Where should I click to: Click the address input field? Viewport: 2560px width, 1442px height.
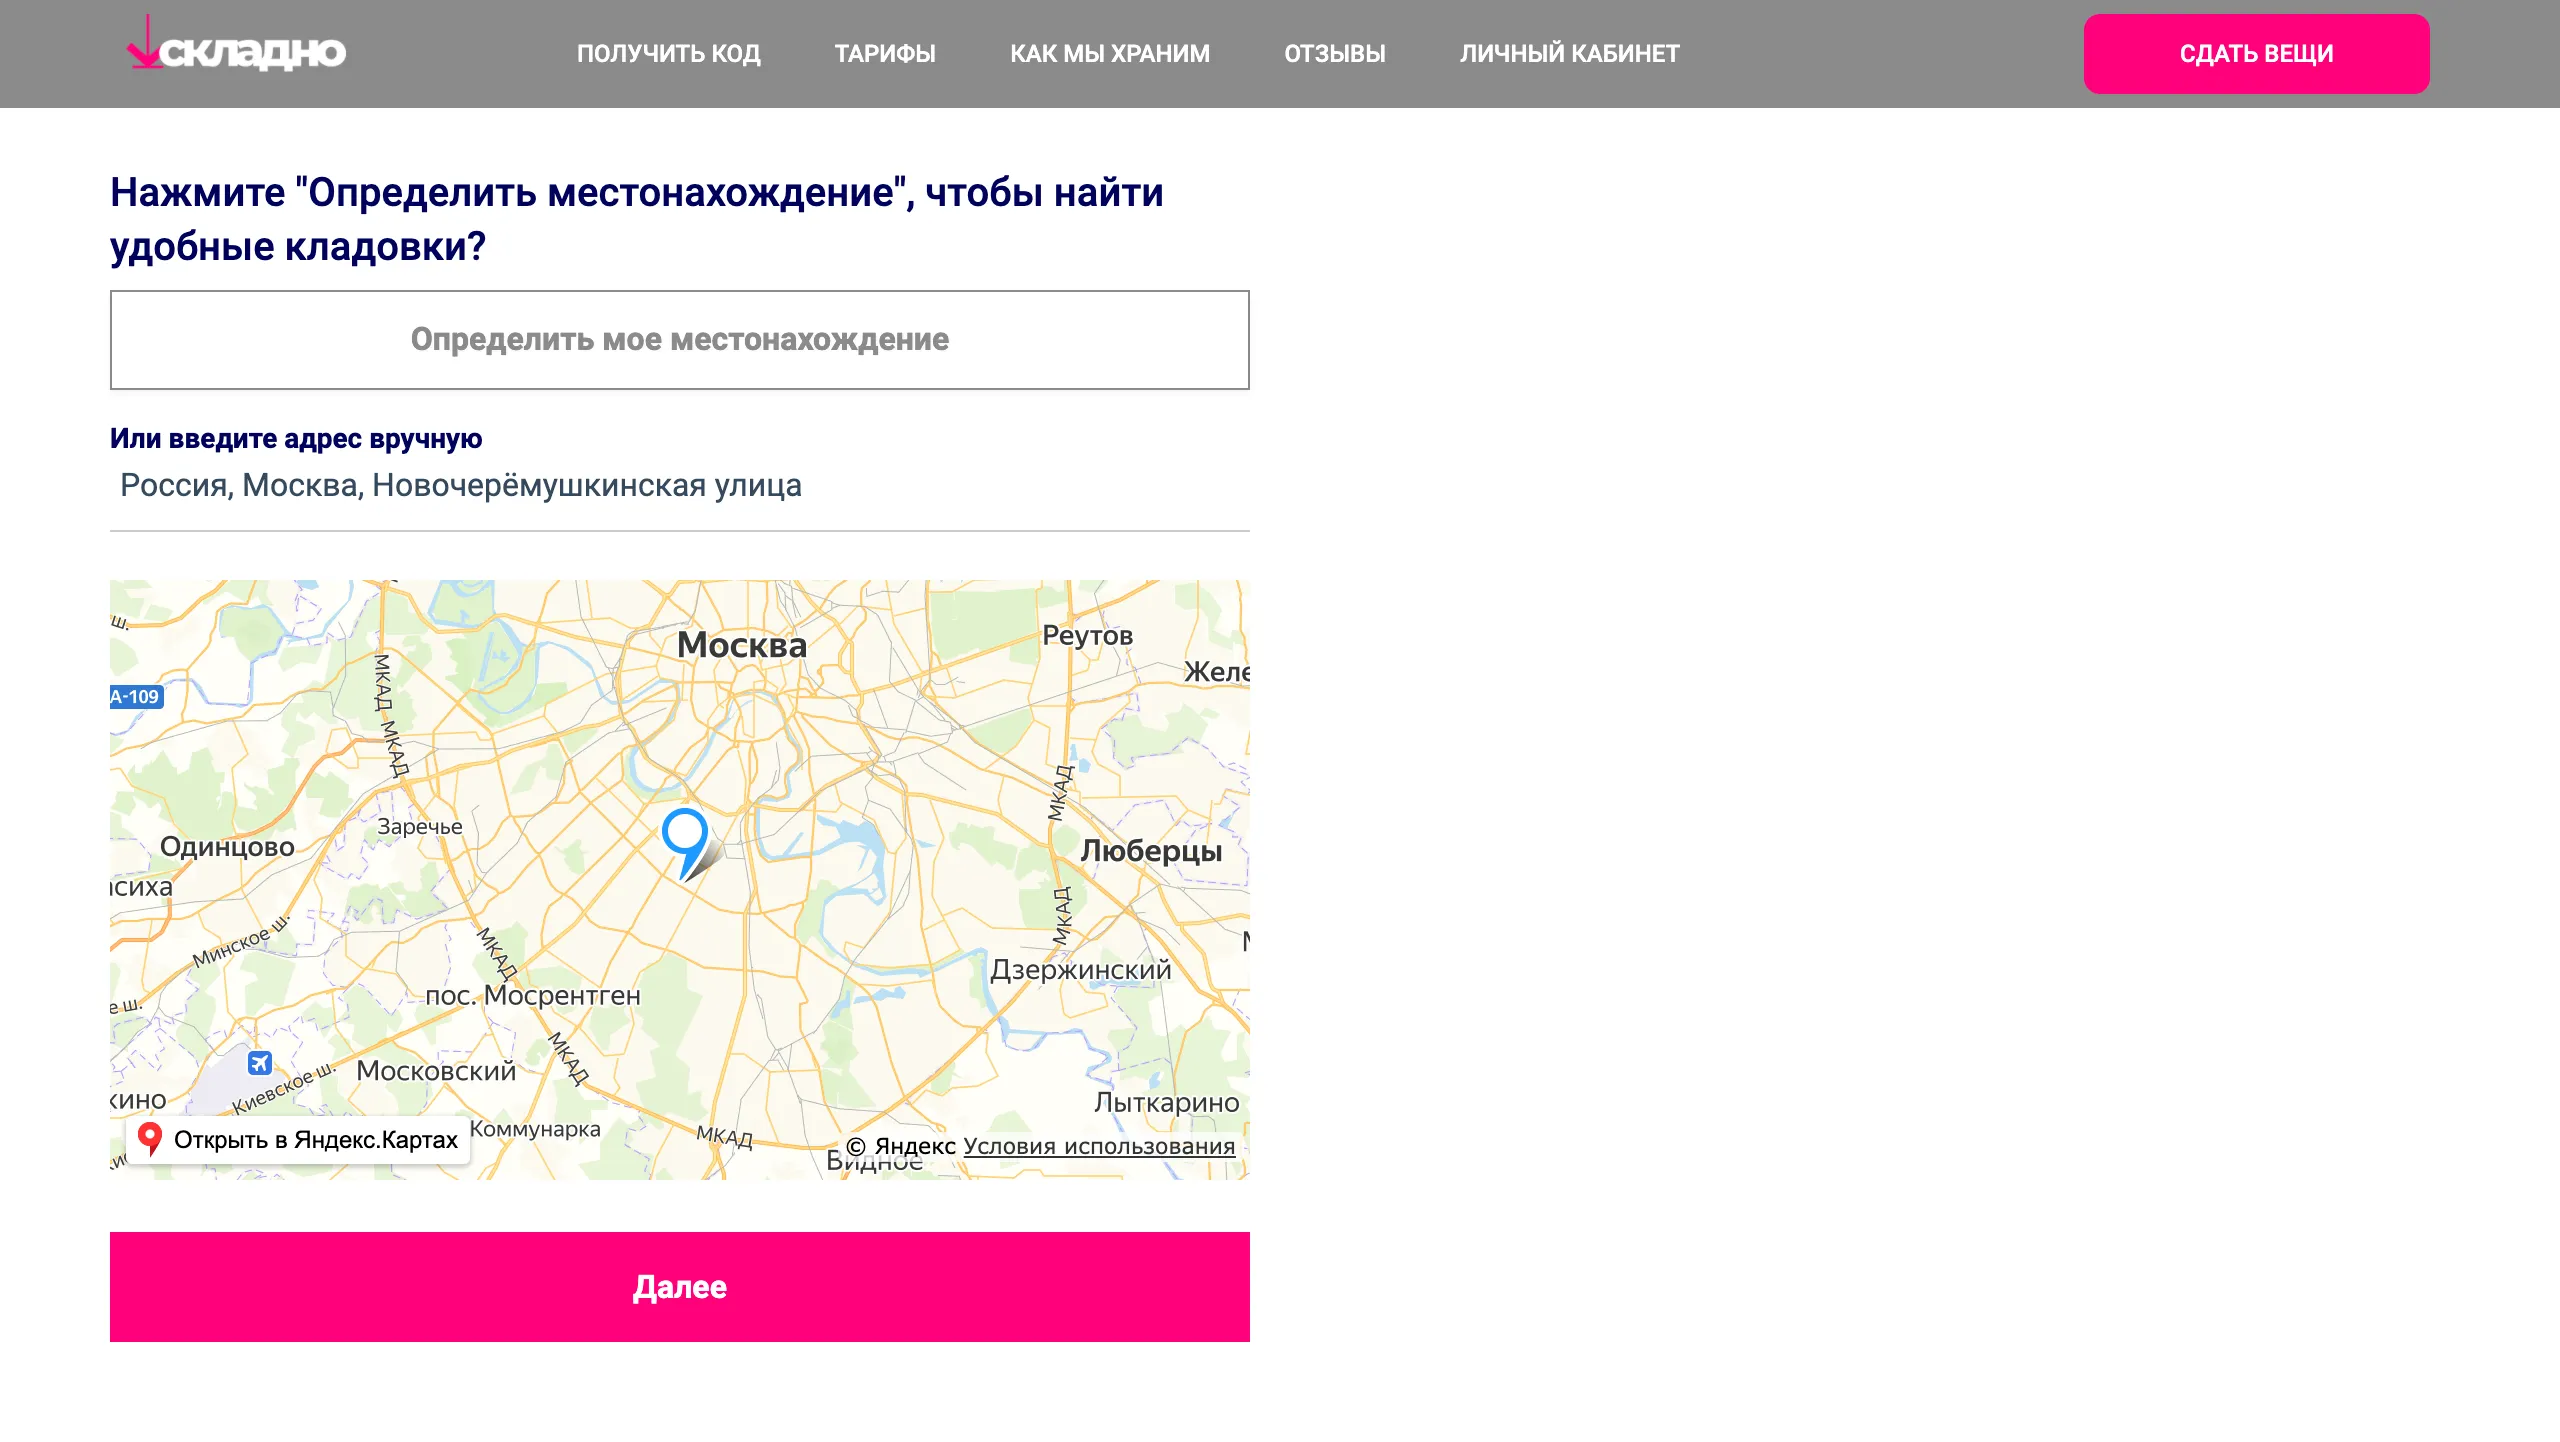click(679, 486)
